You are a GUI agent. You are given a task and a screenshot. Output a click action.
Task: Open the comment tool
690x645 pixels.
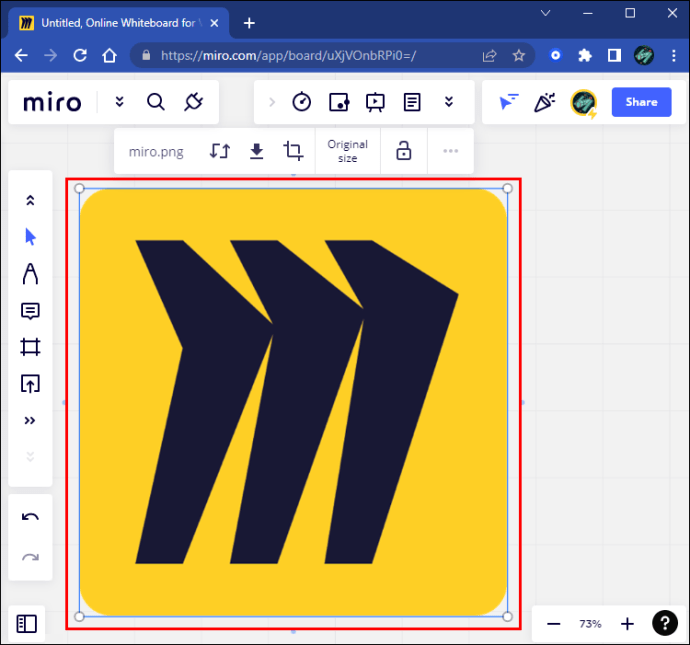click(30, 311)
